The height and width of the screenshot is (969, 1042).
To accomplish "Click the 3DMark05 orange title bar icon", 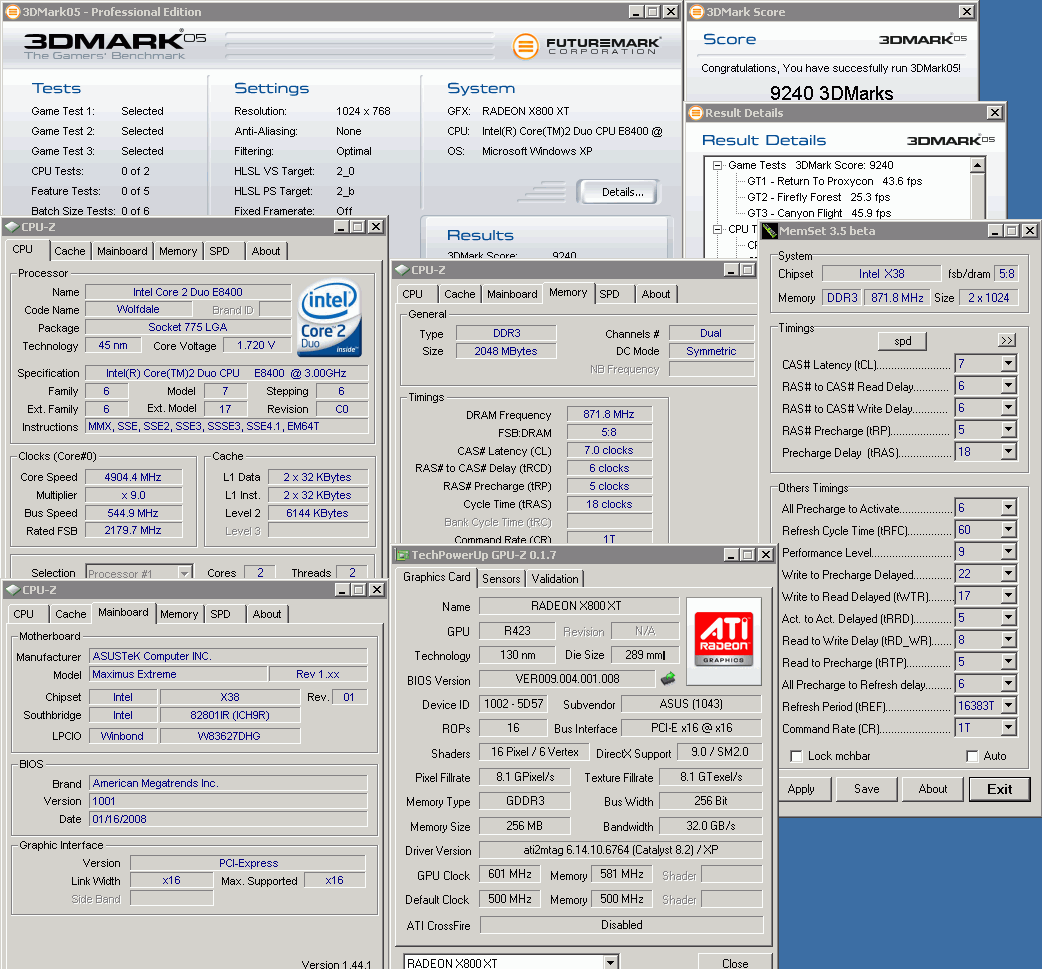I will pyautogui.click(x=12, y=11).
